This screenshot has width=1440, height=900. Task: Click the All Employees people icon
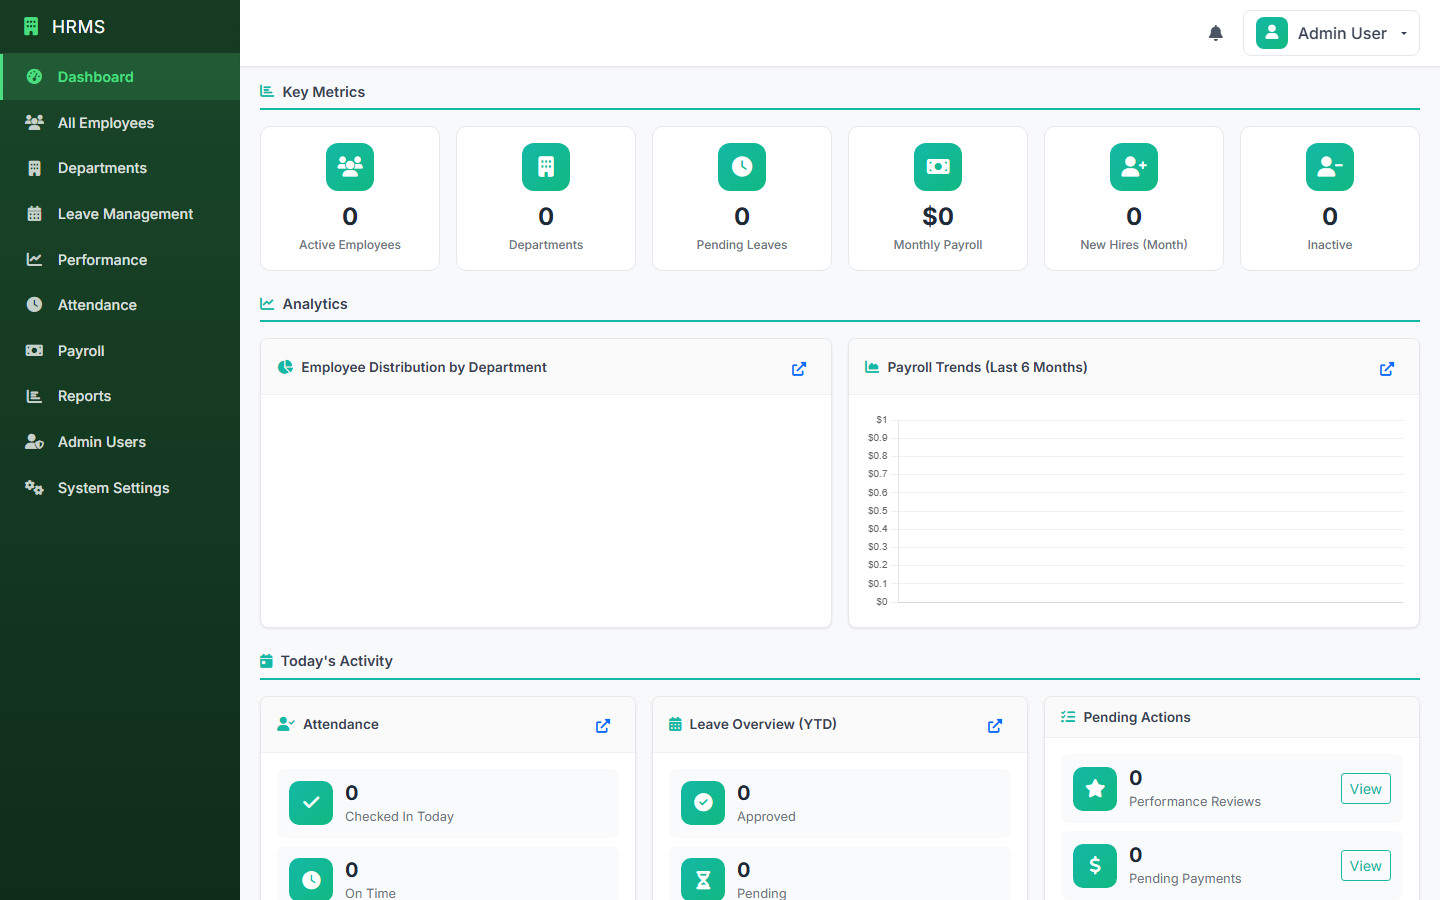click(x=34, y=122)
